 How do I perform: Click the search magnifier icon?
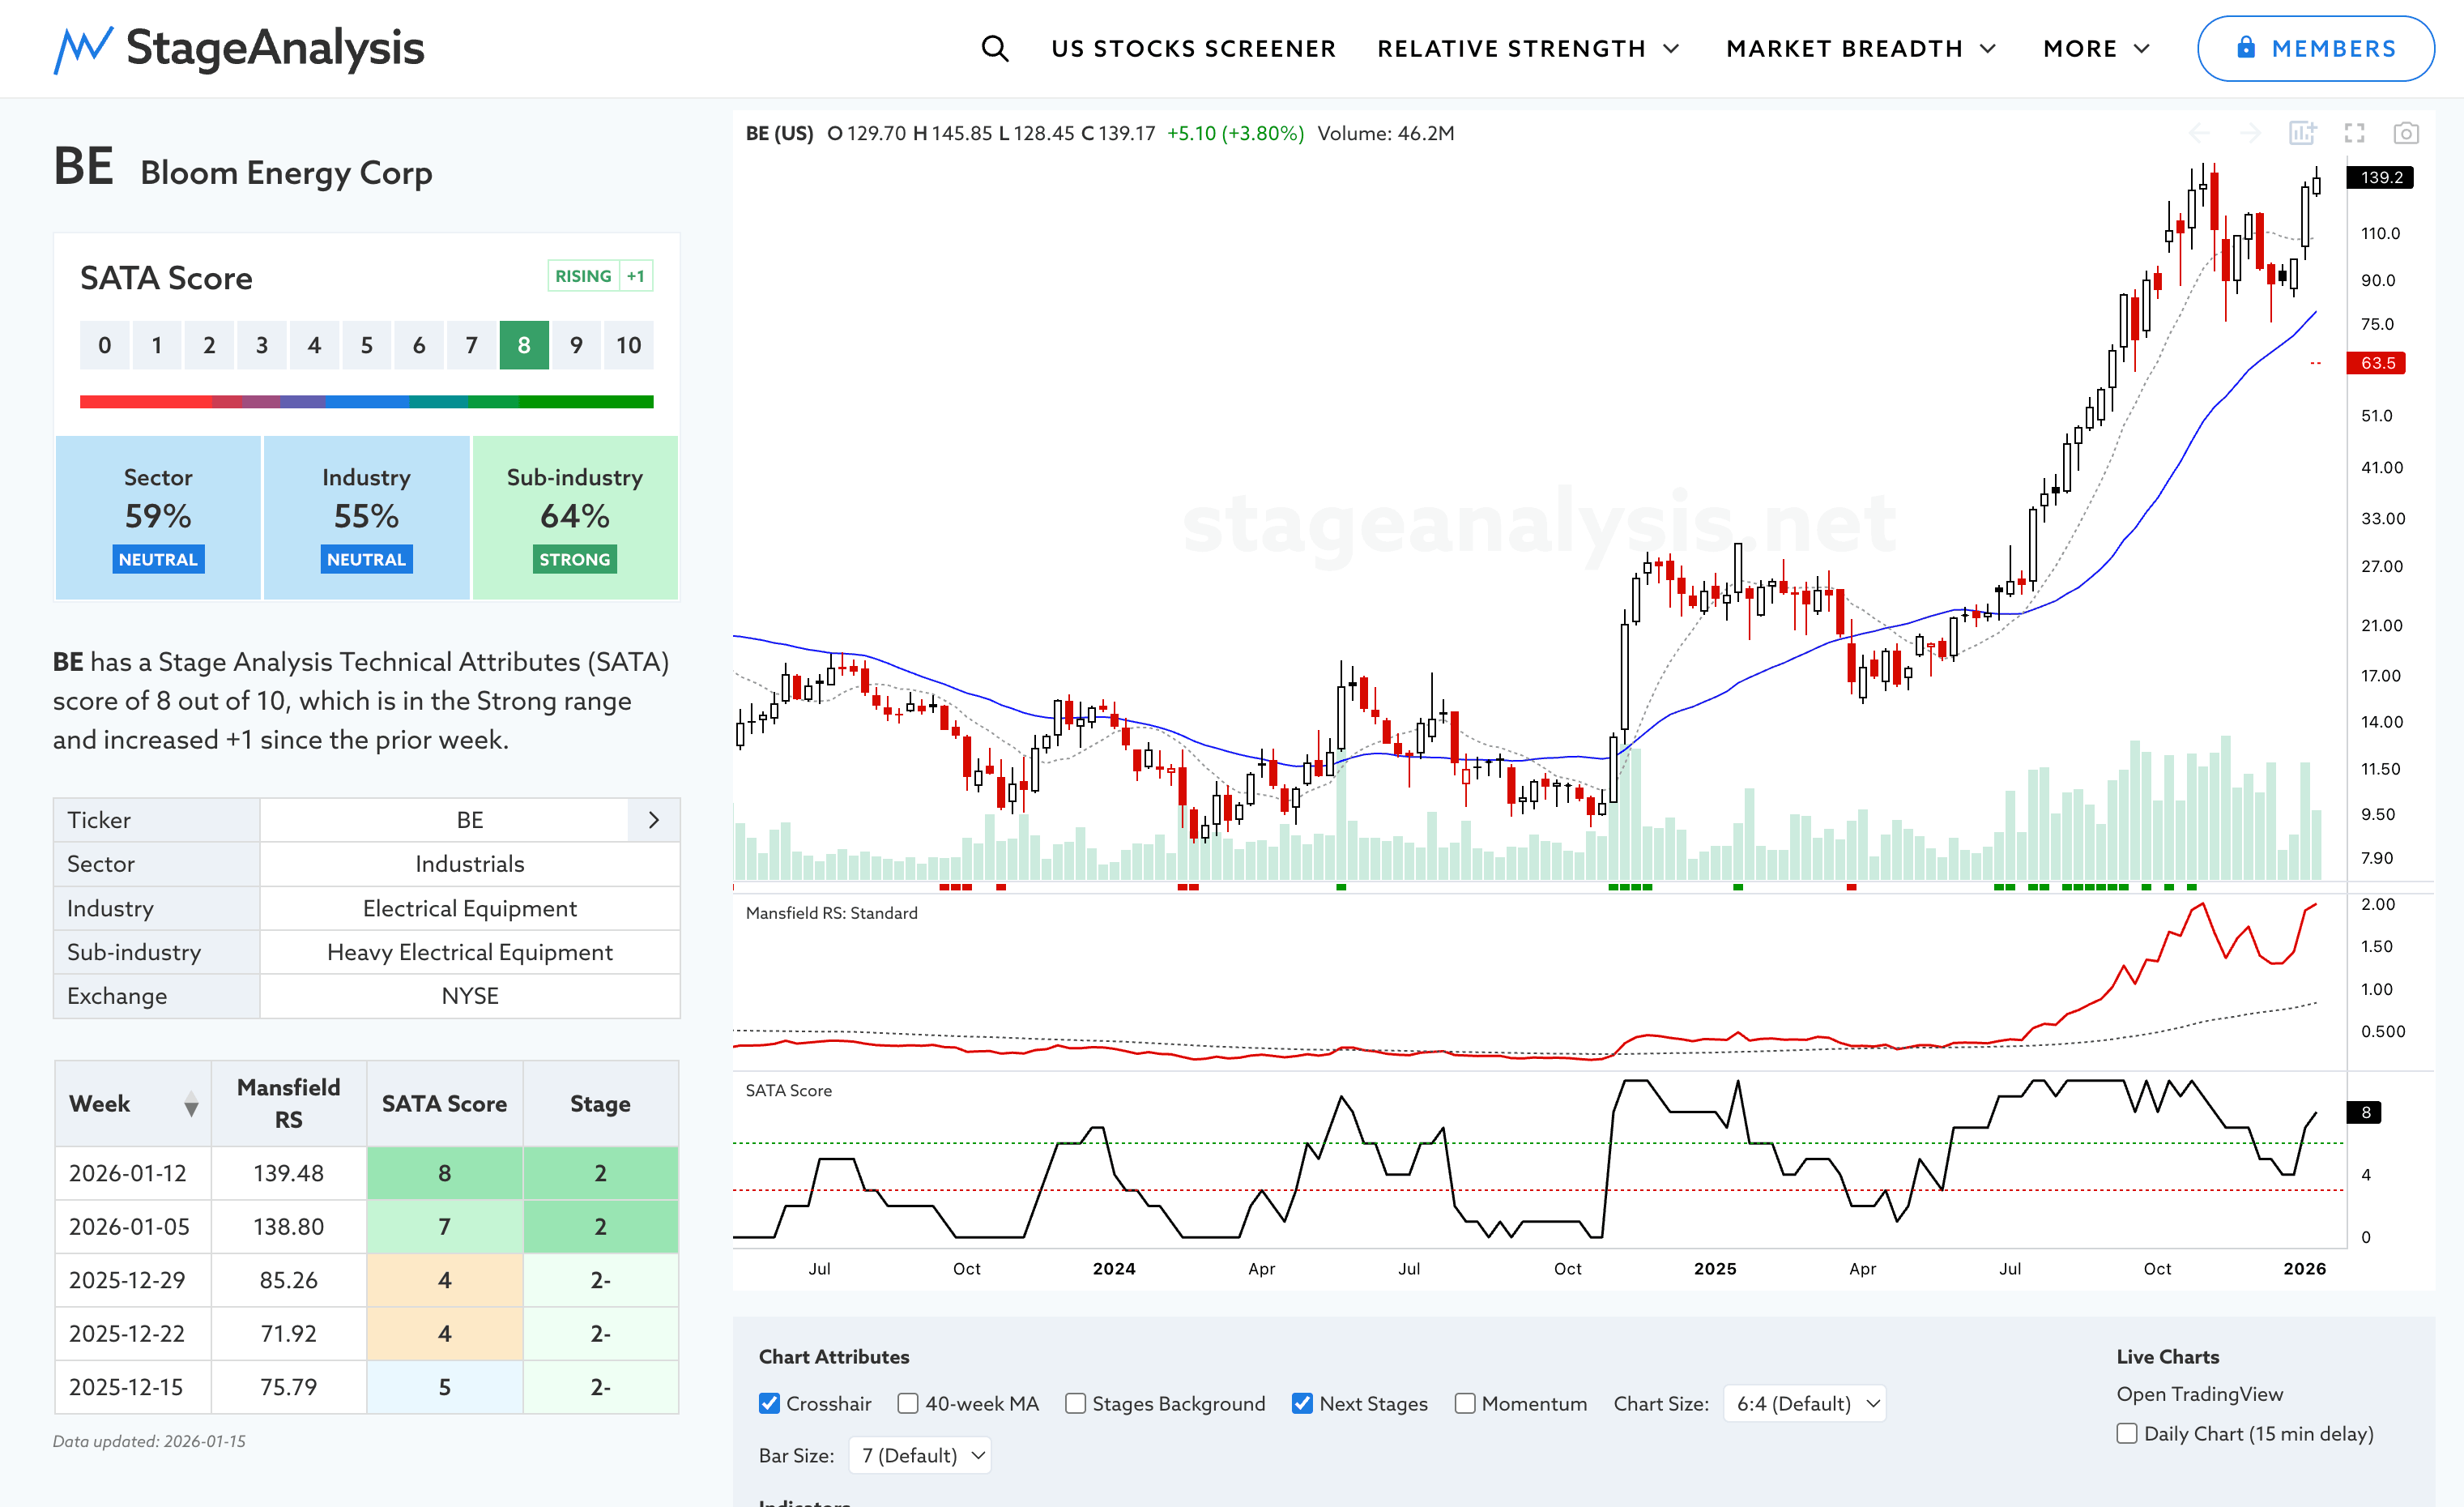point(994,48)
